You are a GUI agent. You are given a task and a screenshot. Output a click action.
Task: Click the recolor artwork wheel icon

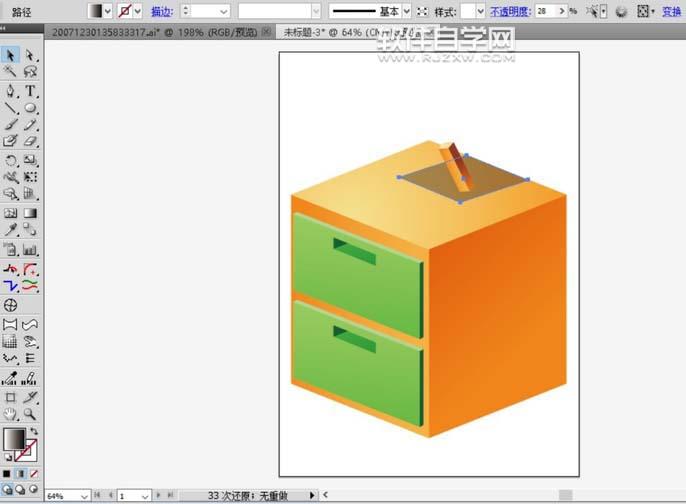click(621, 12)
